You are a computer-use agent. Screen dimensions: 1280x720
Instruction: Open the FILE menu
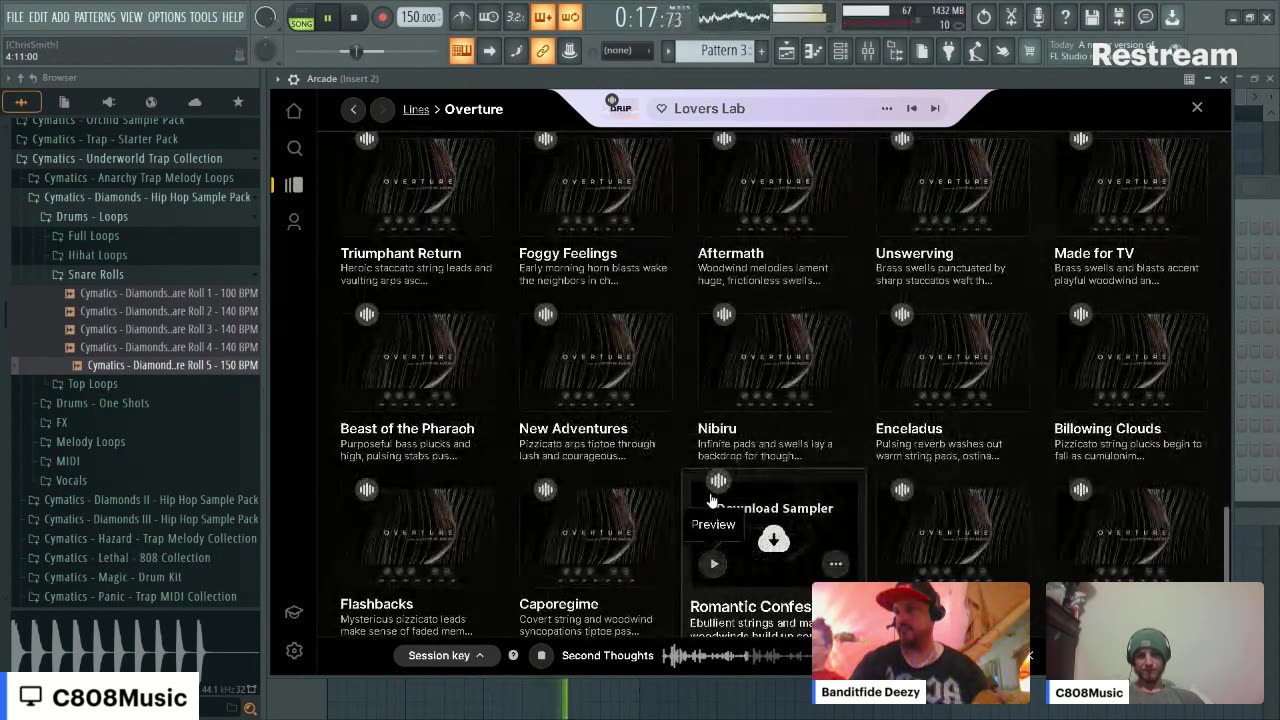coord(15,17)
